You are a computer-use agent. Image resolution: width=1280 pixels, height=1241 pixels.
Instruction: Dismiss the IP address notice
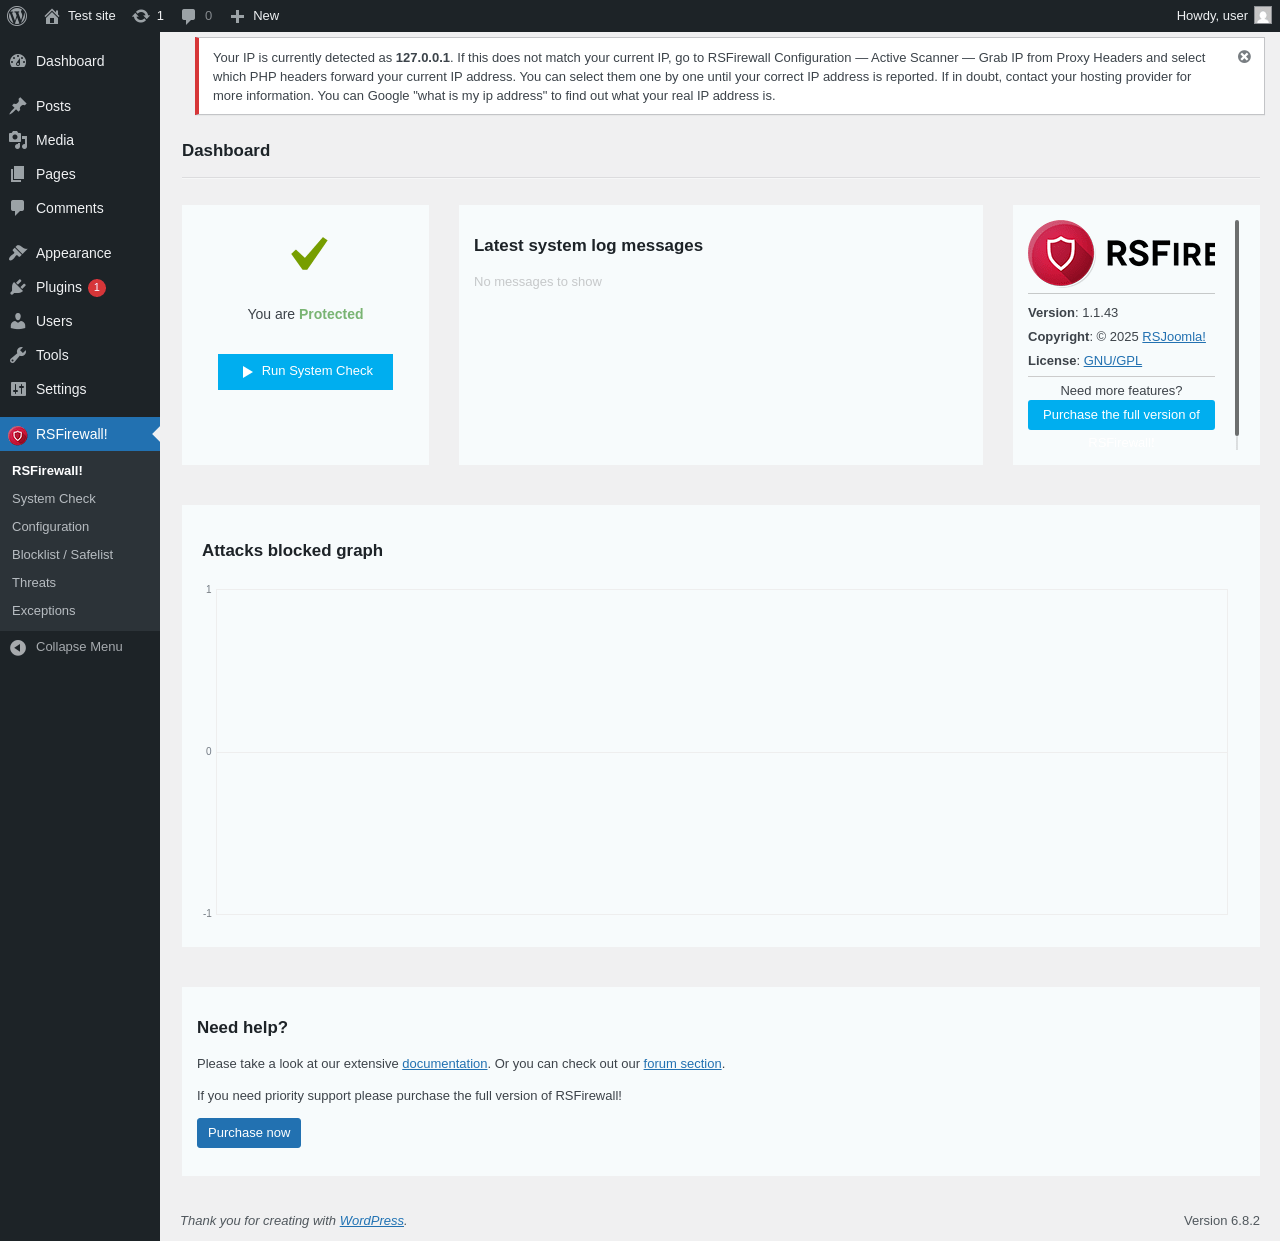[x=1244, y=57]
